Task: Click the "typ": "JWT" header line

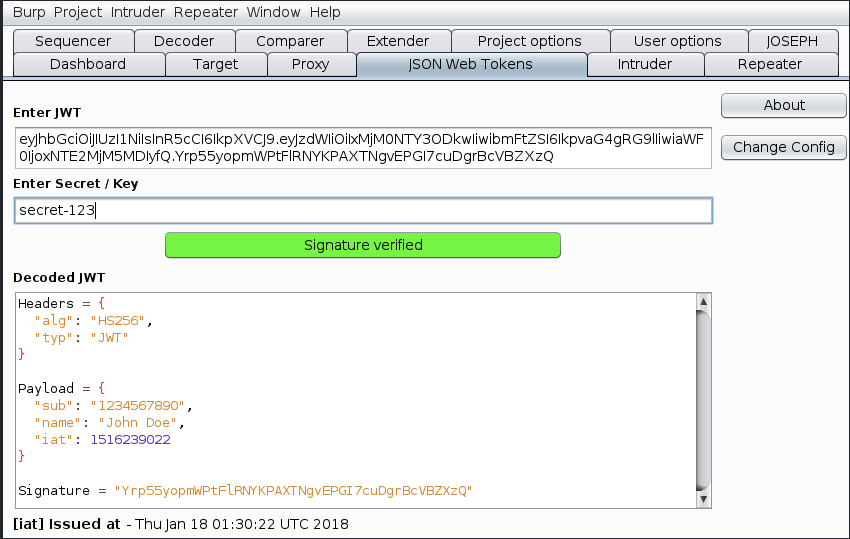Action: (81, 337)
